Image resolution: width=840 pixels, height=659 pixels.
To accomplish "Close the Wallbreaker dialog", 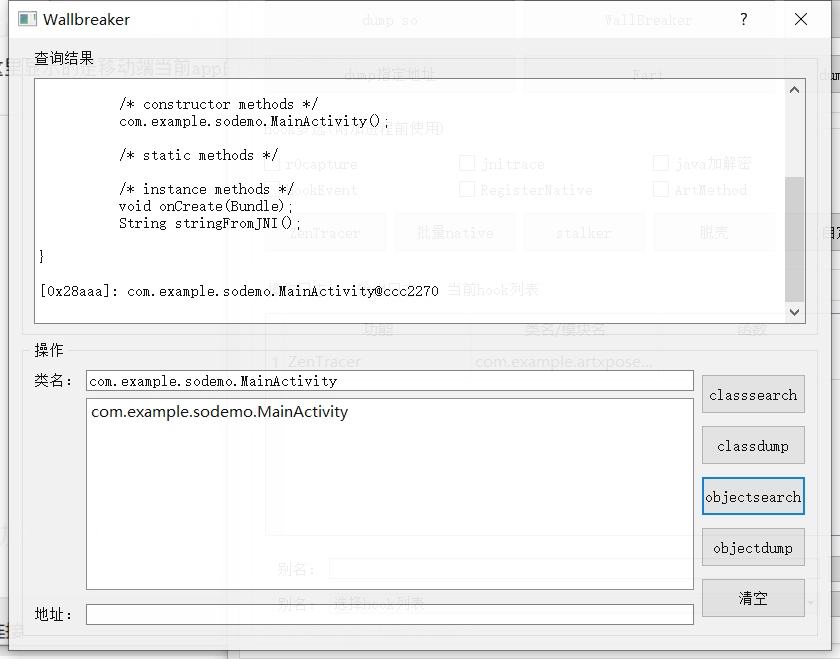I will tap(801, 19).
